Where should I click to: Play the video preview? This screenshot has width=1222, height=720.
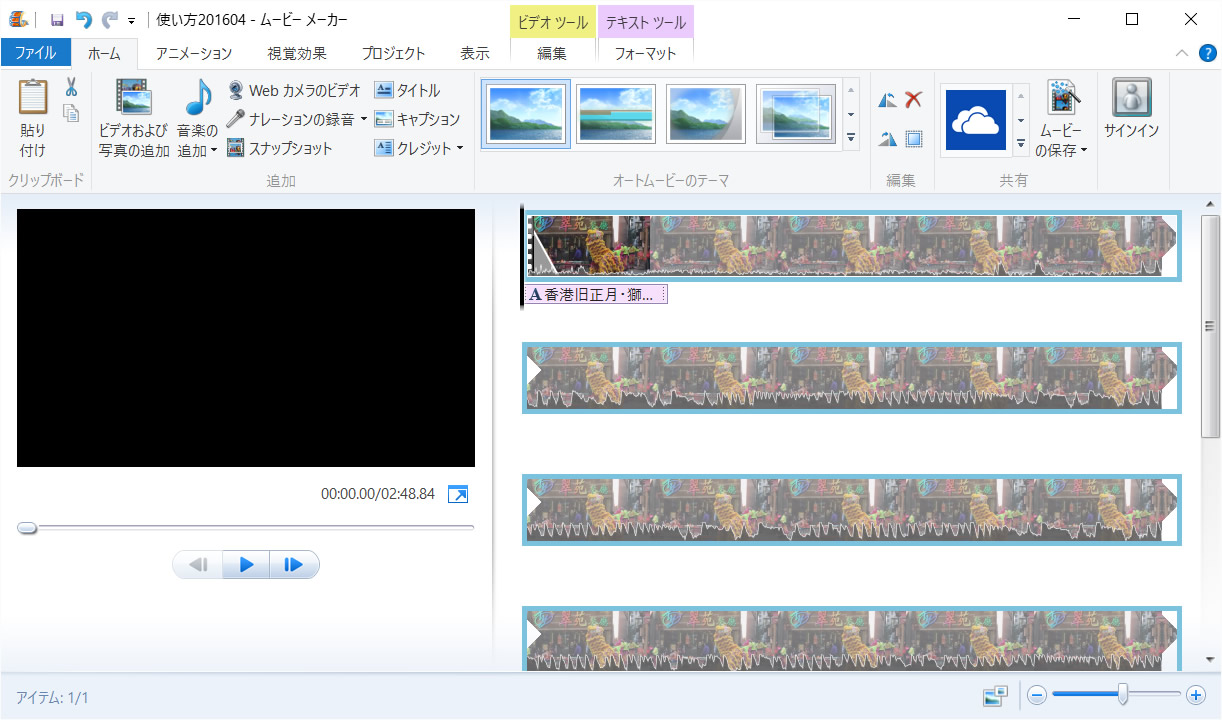246,565
